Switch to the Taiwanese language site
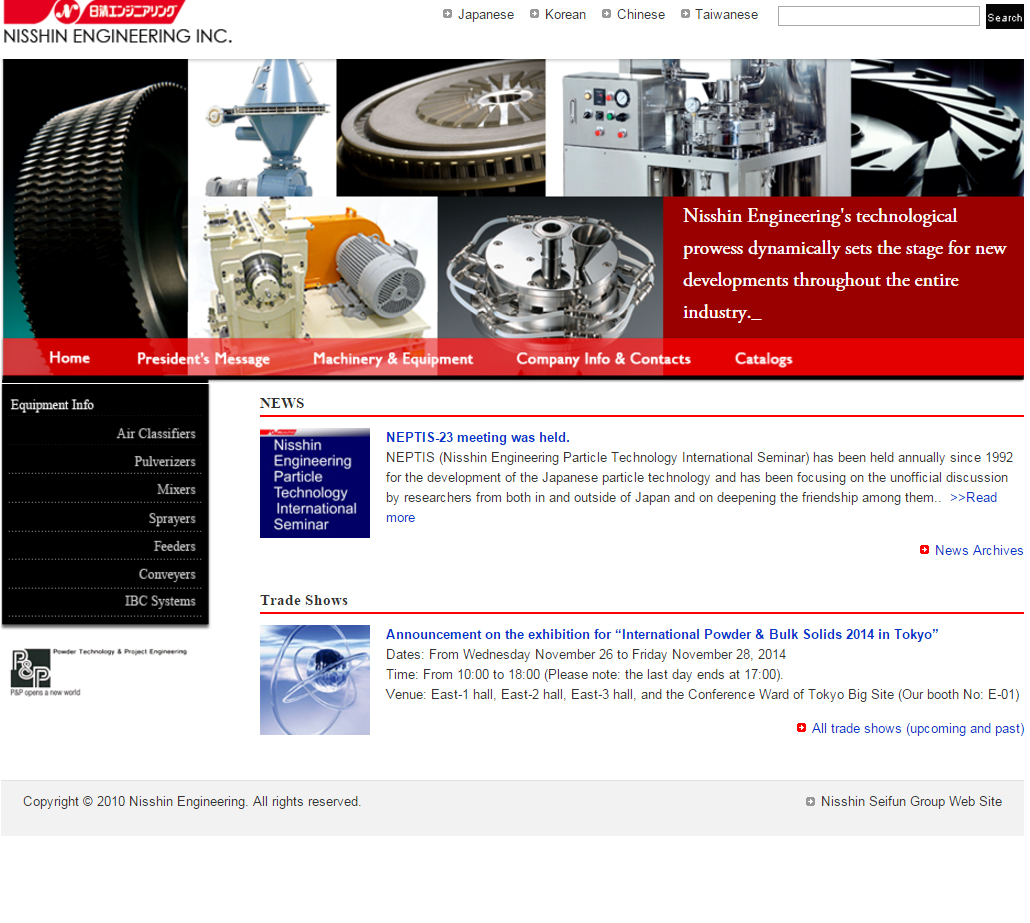Image resolution: width=1030 pixels, height=923 pixels. click(x=726, y=14)
